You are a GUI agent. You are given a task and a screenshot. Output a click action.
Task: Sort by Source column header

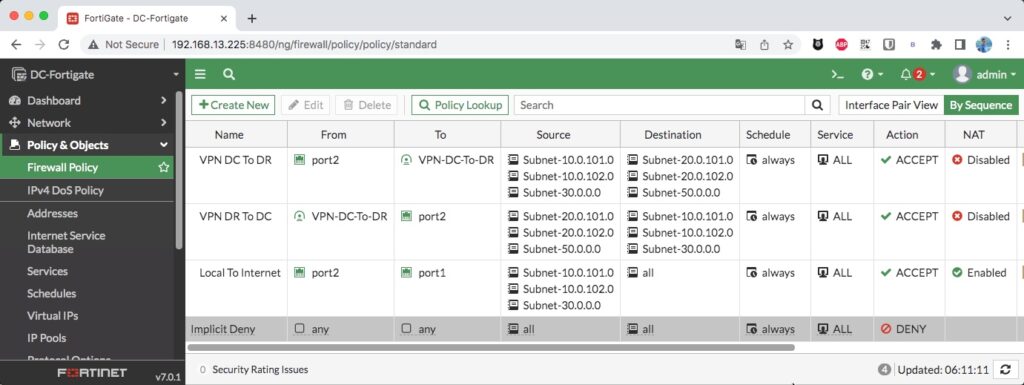tap(553, 134)
